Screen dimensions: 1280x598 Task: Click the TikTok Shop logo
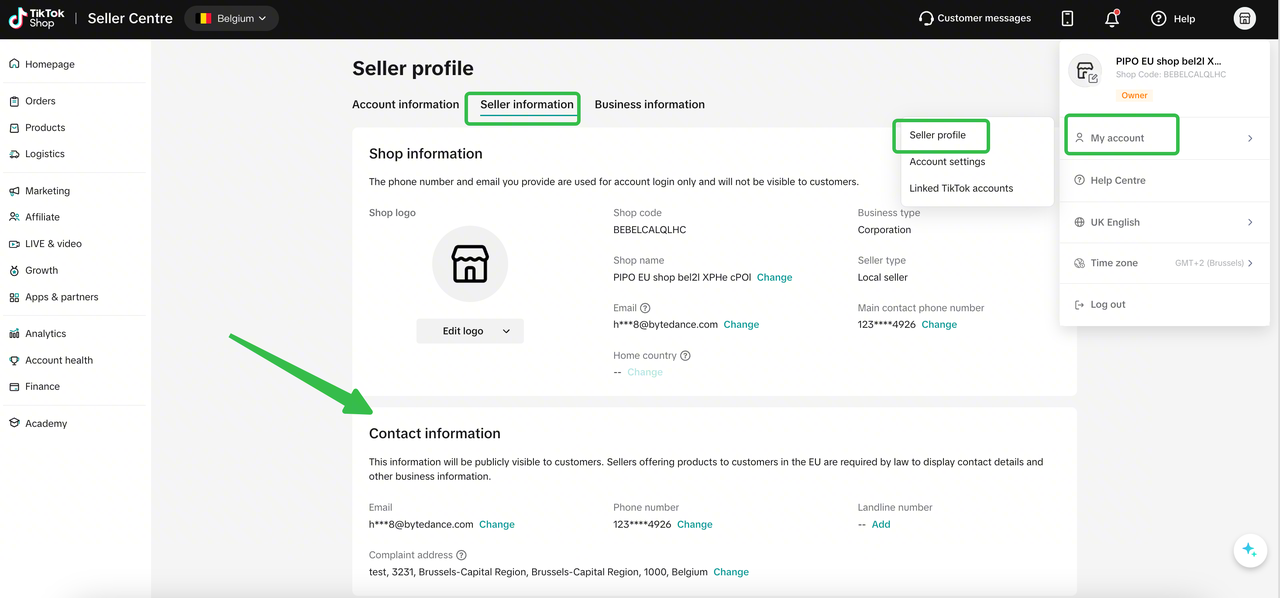point(37,18)
